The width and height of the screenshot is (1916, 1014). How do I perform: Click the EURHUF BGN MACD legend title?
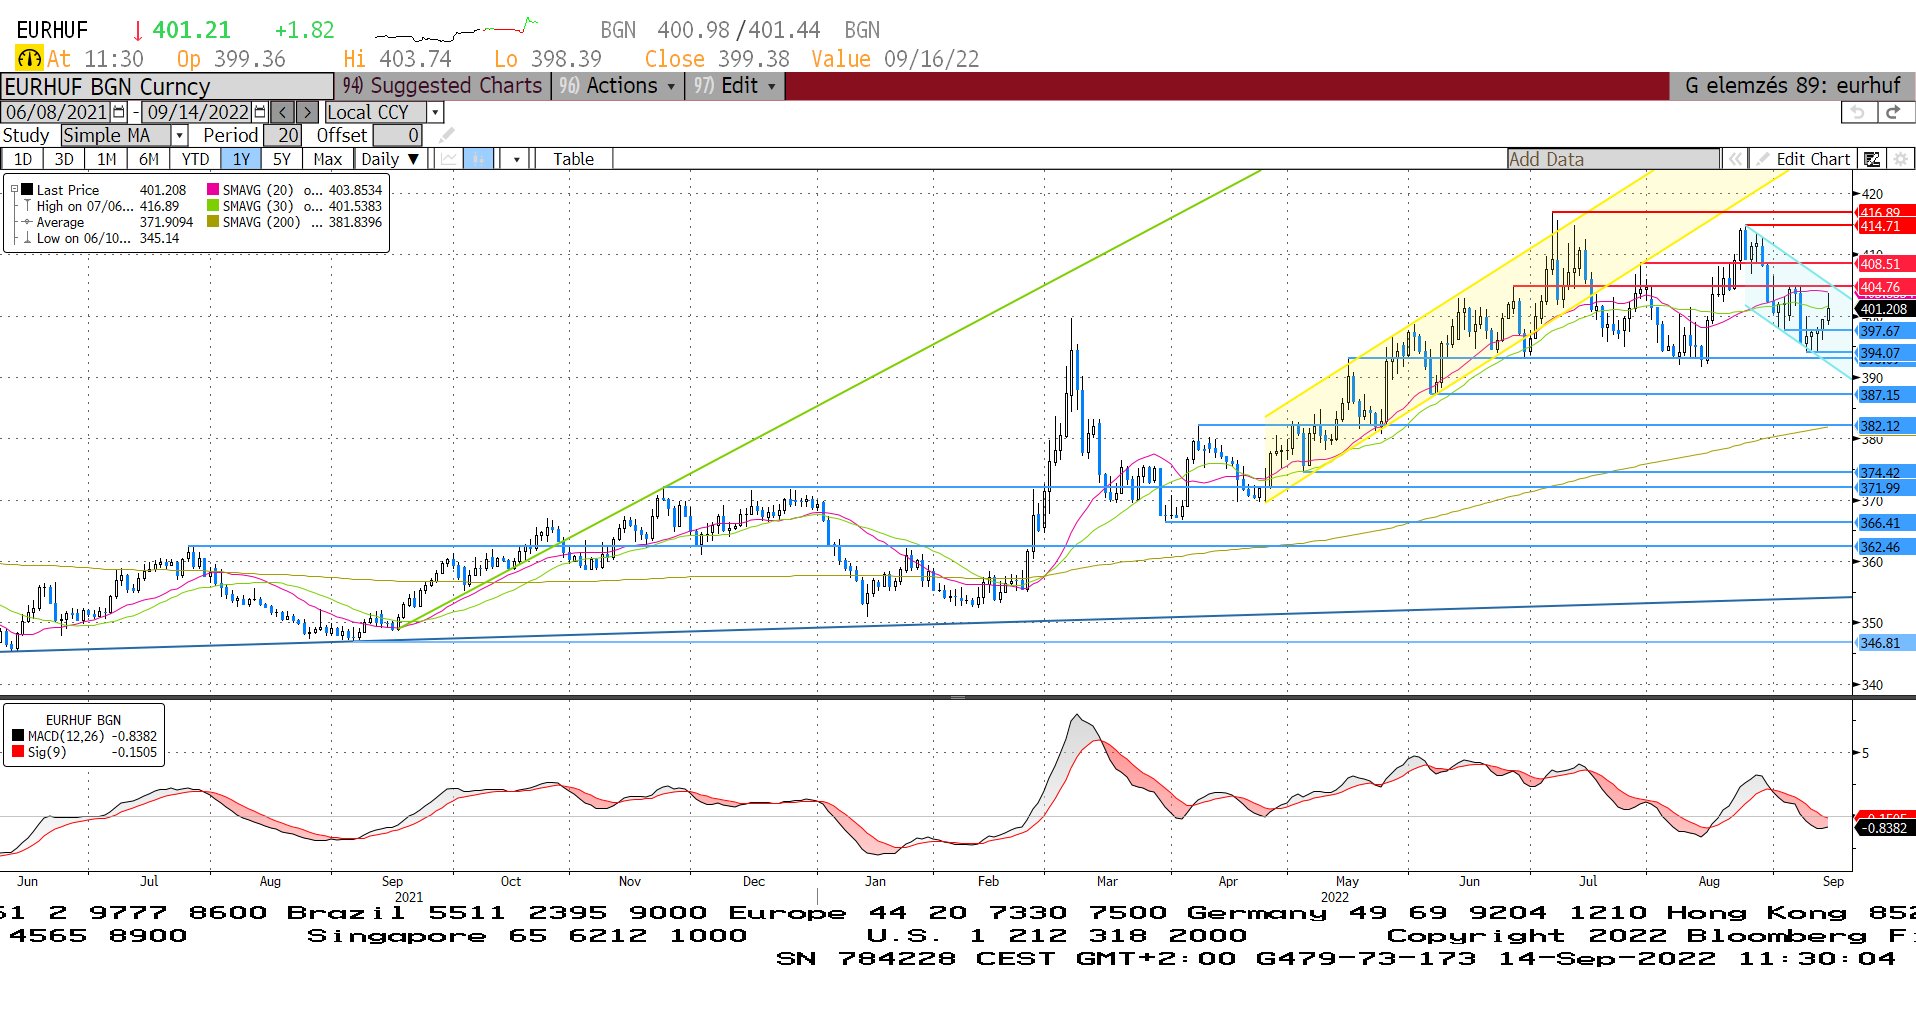[83, 719]
